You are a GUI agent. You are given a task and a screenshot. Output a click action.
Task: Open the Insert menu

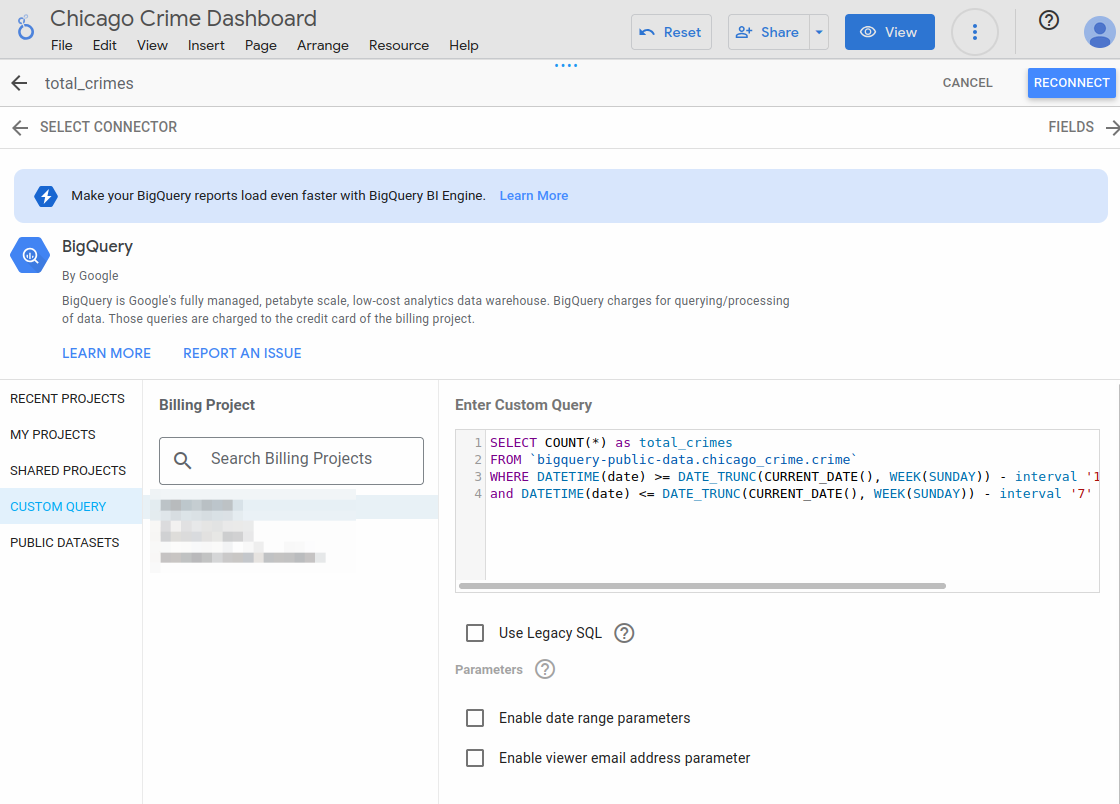(x=206, y=45)
